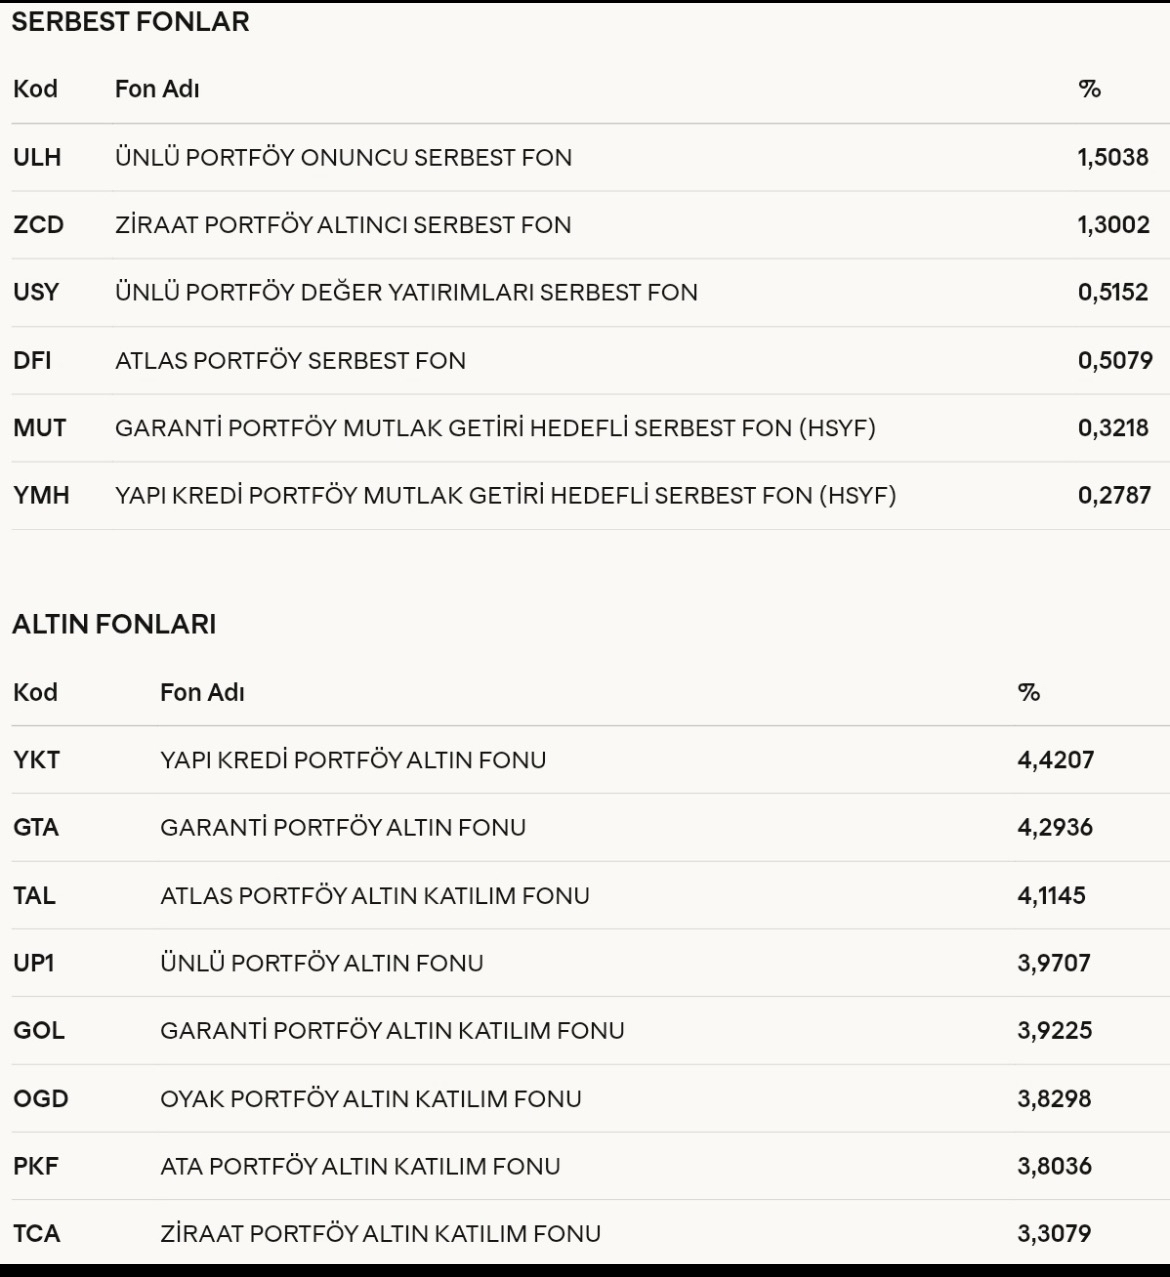Viewport: 1170px width, 1277px height.
Task: Click the PKF fund code
Action: (35, 1166)
